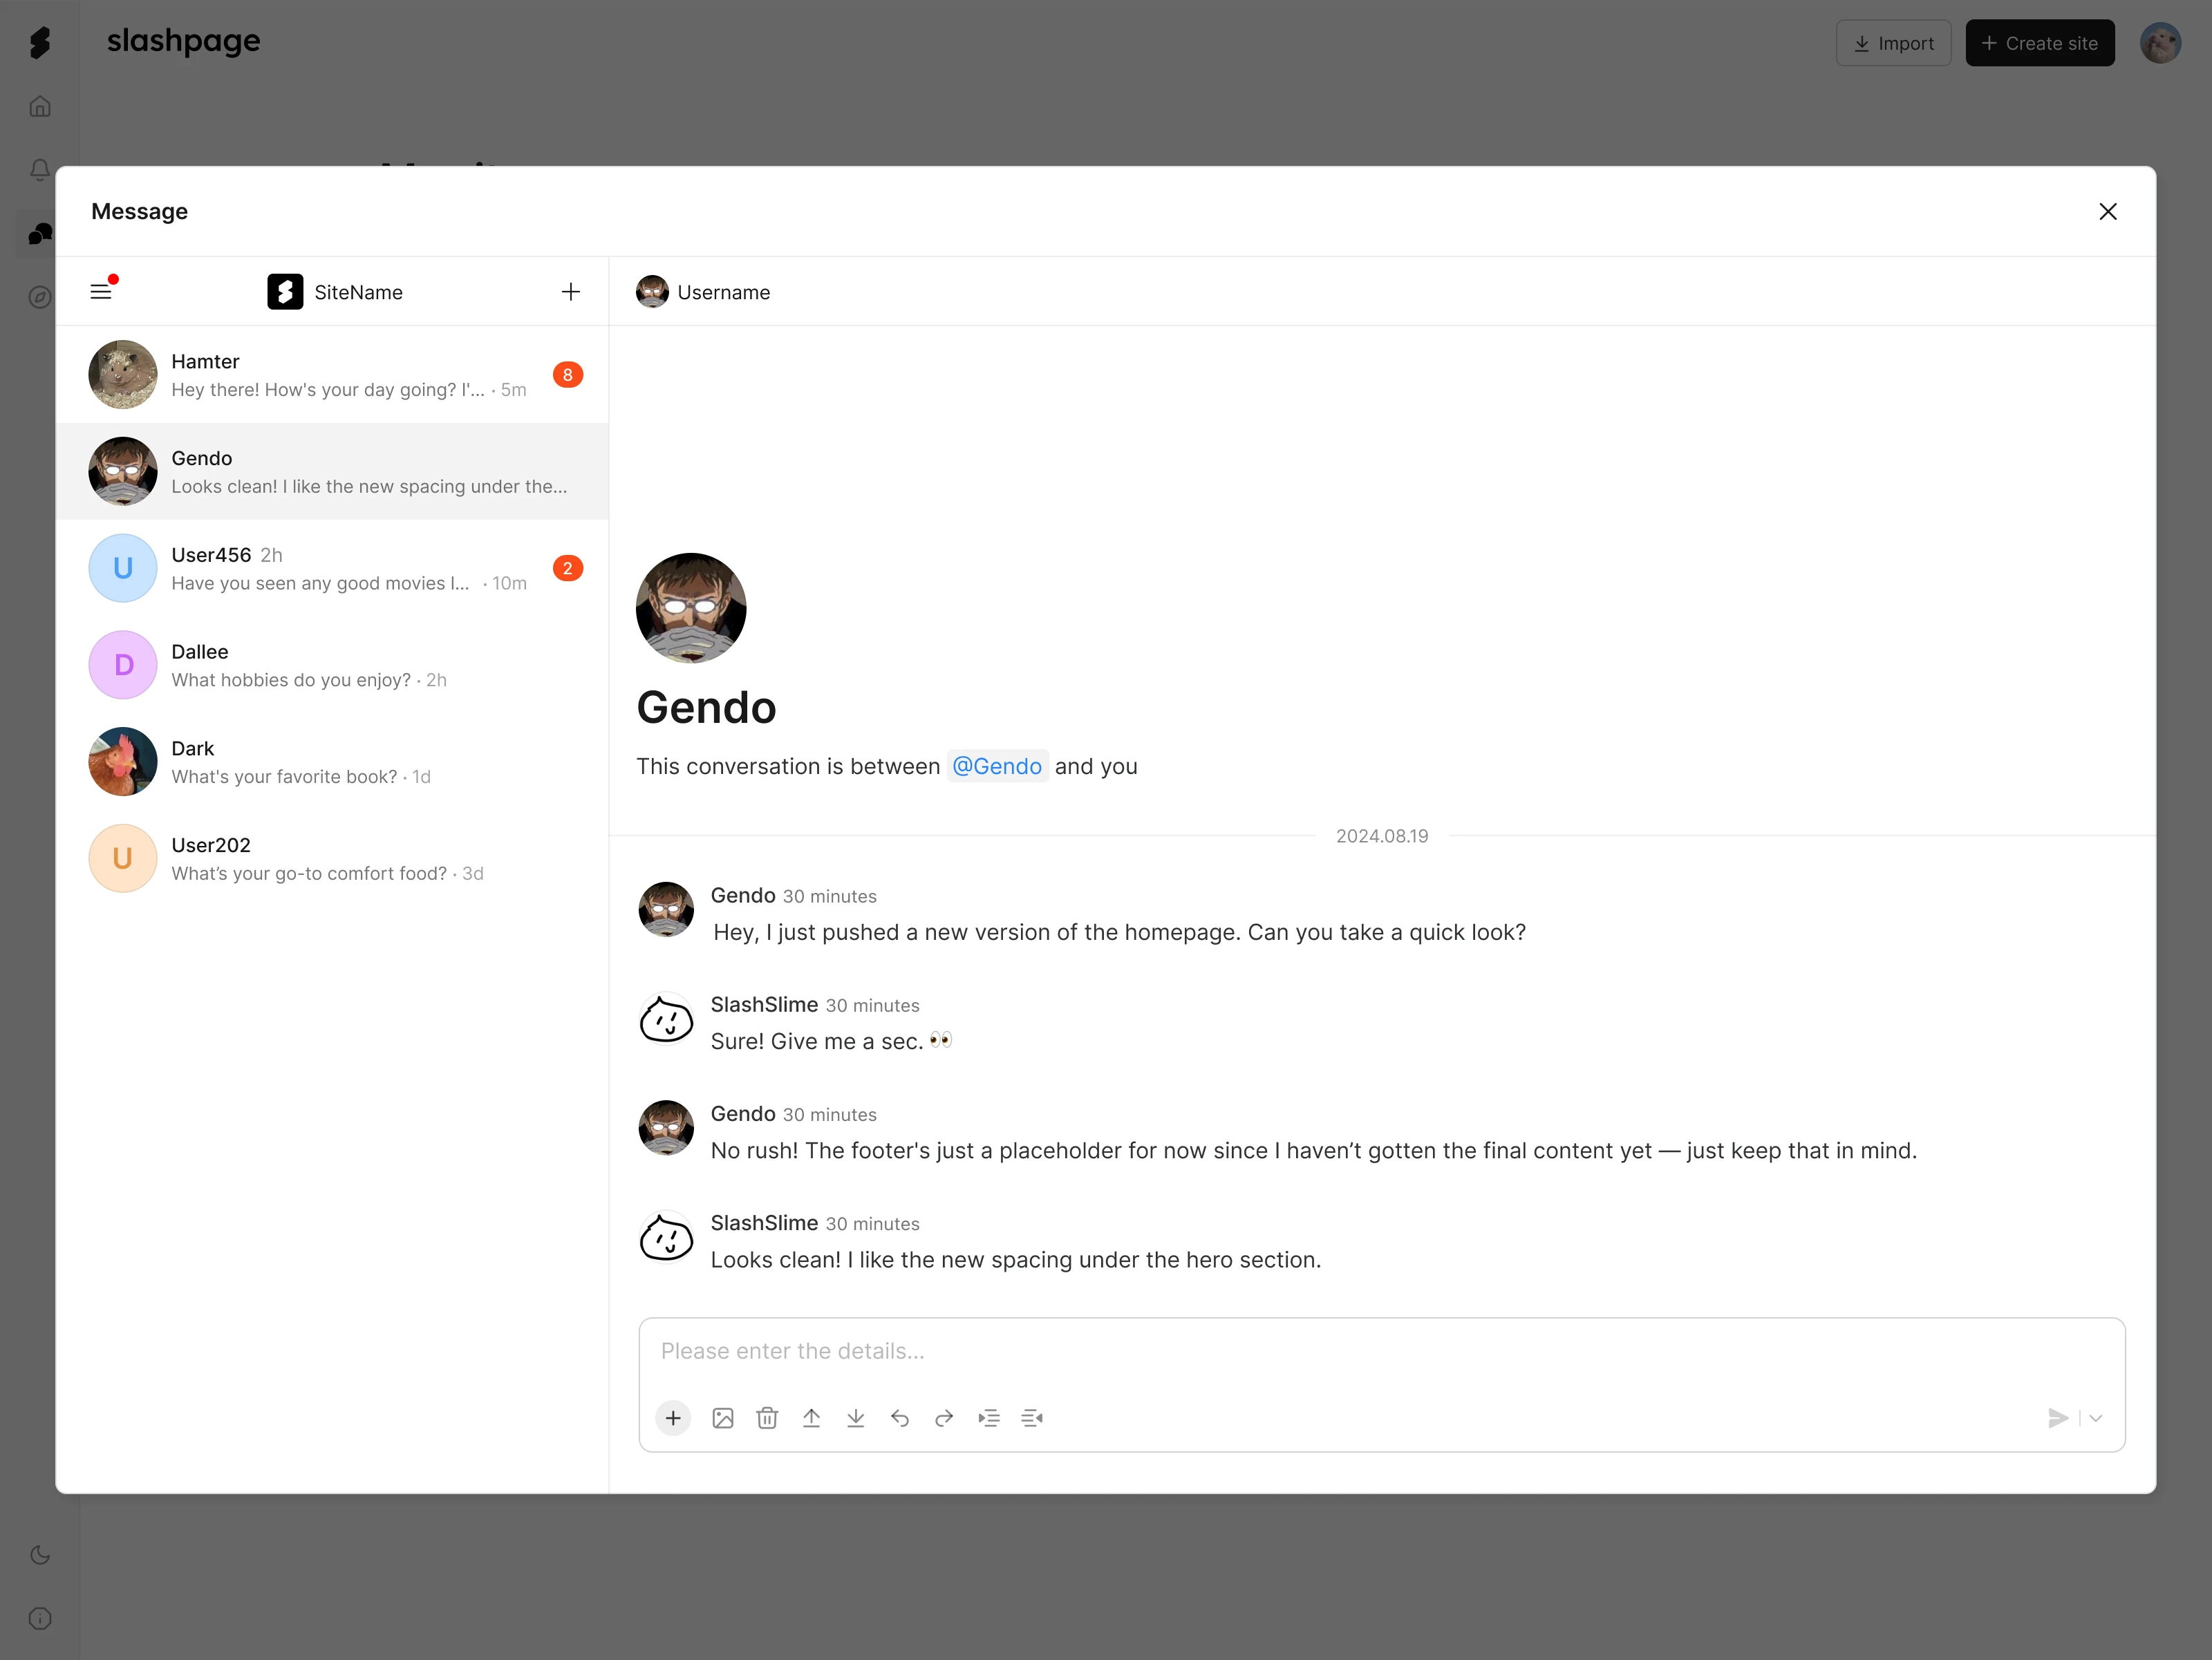
Task: Click the trash icon in editor toolbar
Action: [x=767, y=1418]
